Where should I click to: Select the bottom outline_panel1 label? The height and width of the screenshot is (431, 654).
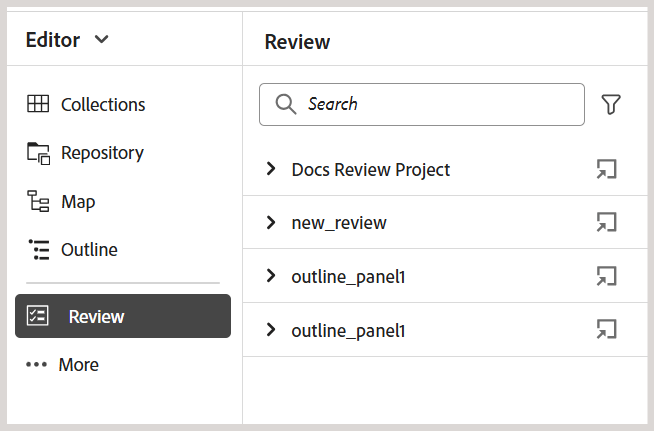coord(348,330)
